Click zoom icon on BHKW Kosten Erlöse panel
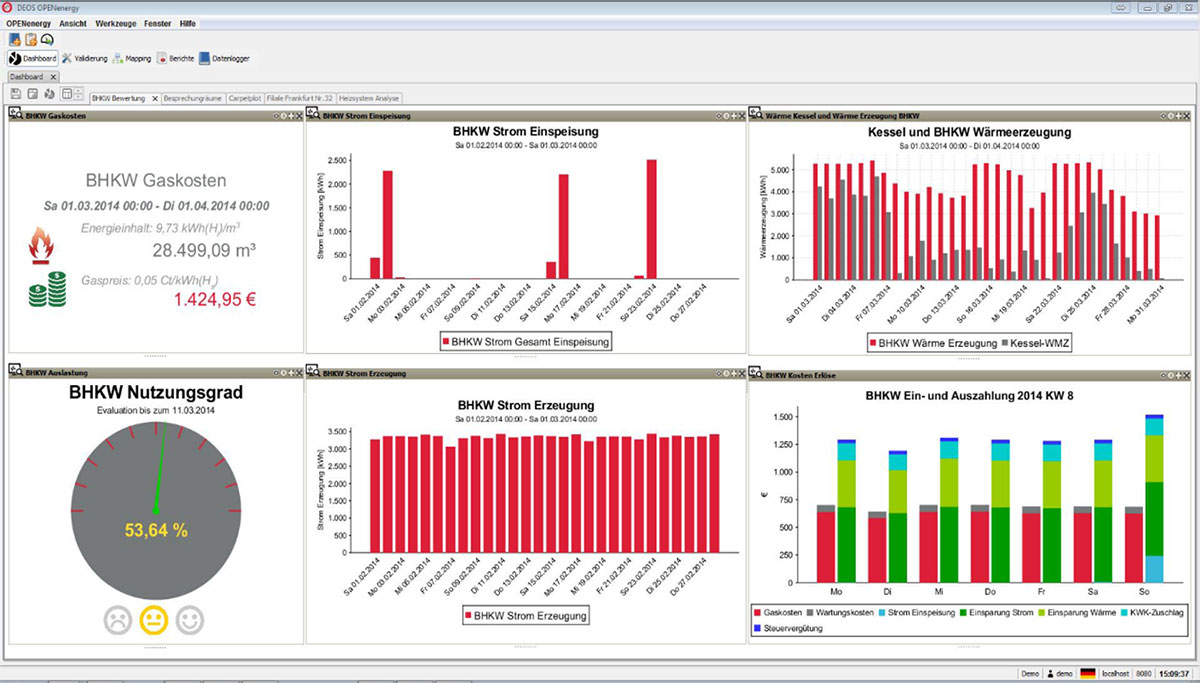 pos(757,374)
